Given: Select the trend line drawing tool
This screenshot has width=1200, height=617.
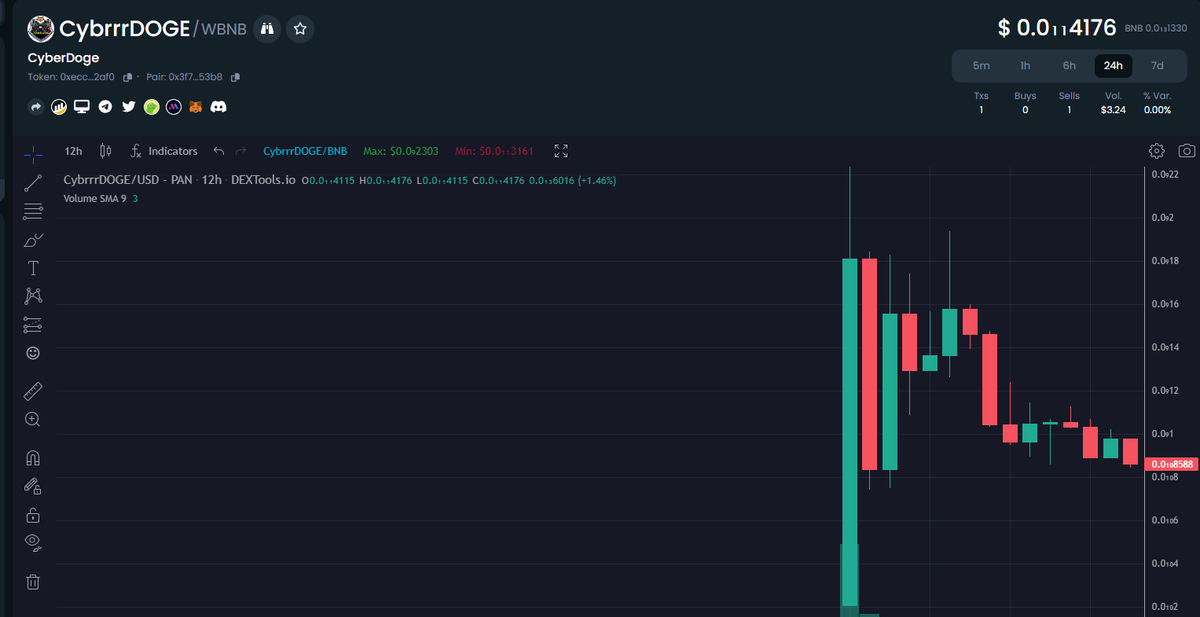Looking at the screenshot, I should click(33, 182).
